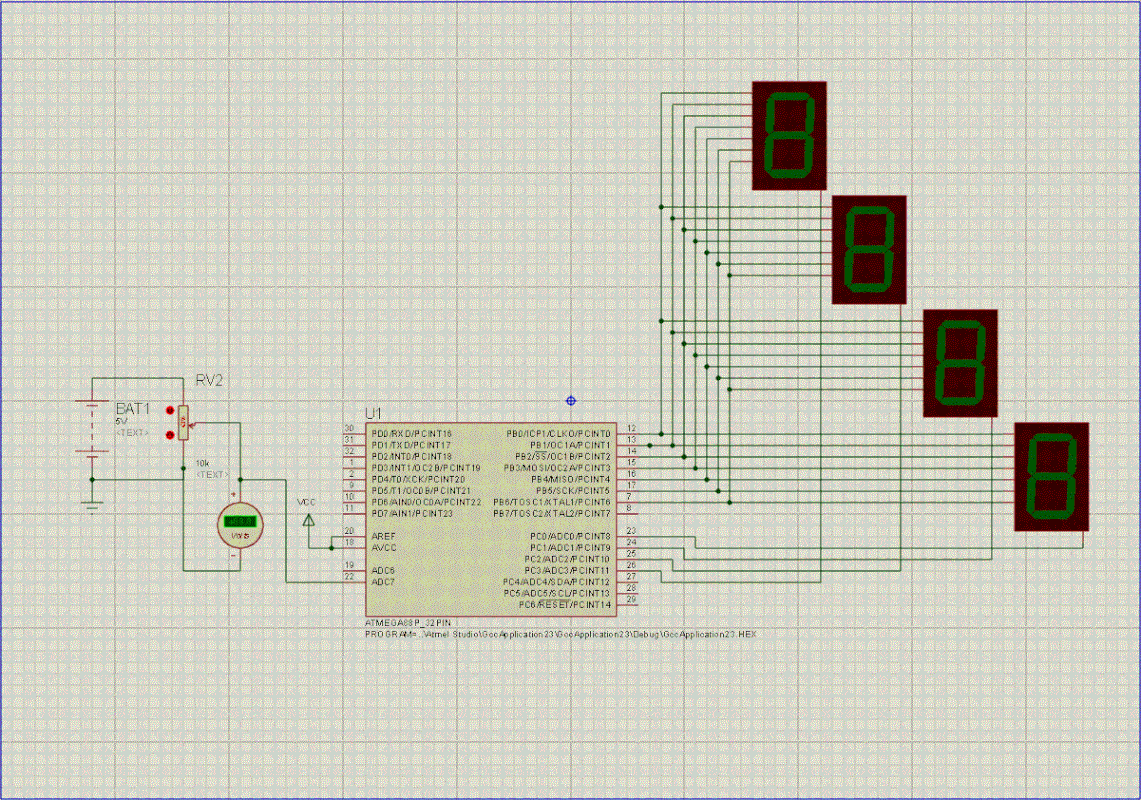1141x800 pixels.
Task: Click the blue origin marker crosshair
Action: click(x=570, y=401)
